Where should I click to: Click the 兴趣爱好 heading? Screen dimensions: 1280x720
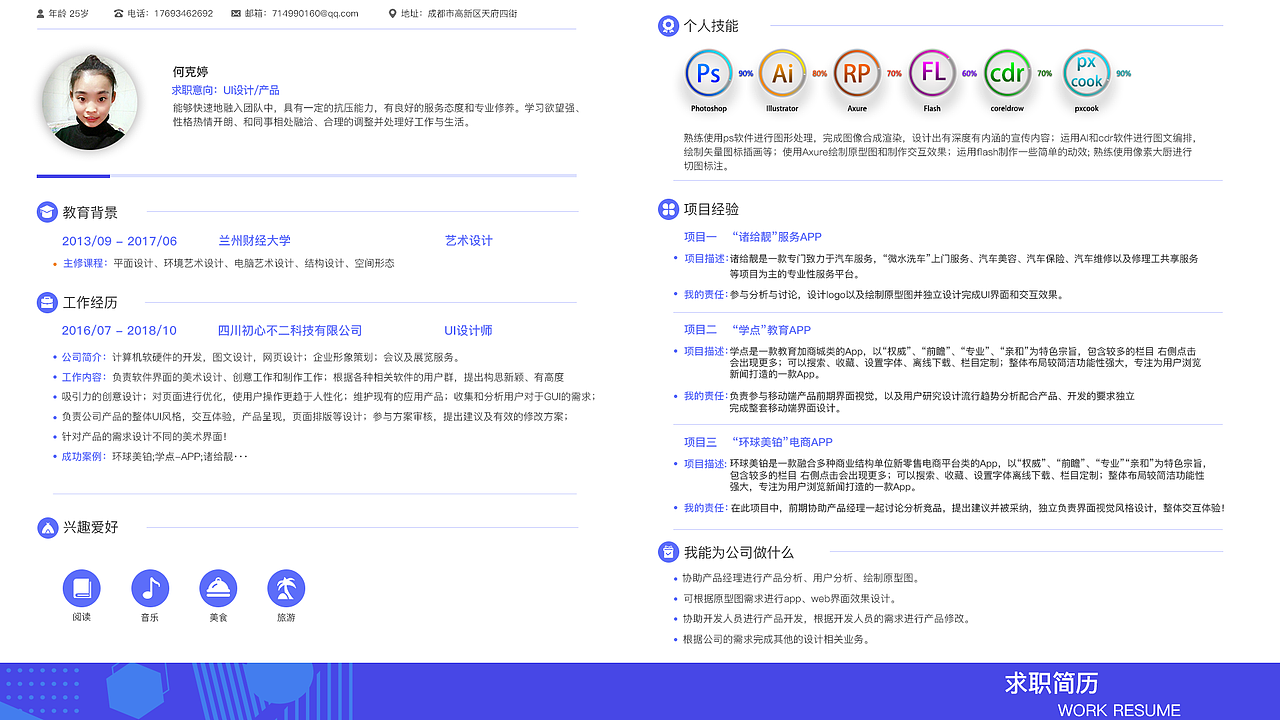[x=90, y=527]
